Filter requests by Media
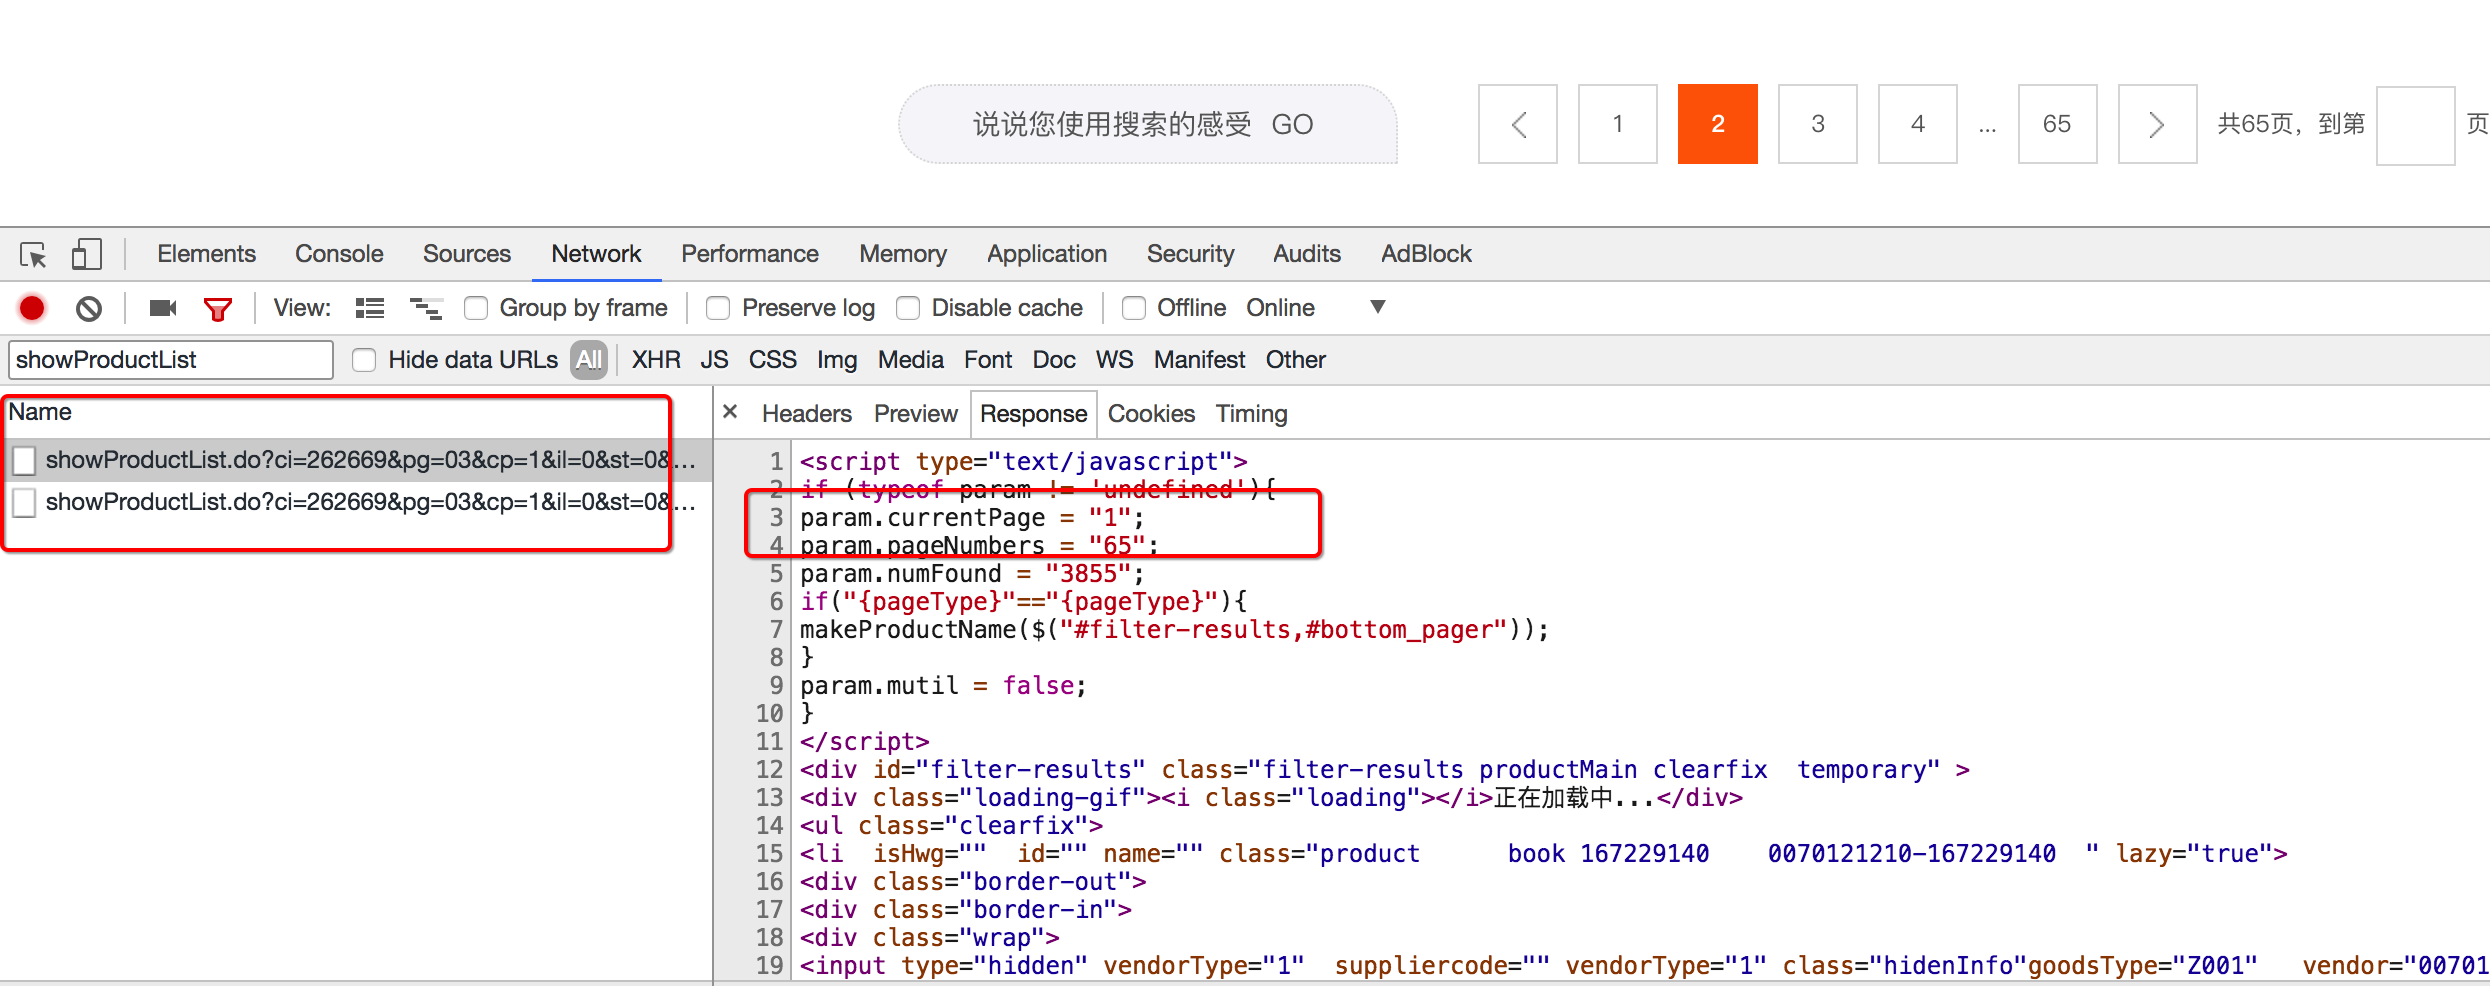Viewport: 2490px width, 986px height. point(910,360)
